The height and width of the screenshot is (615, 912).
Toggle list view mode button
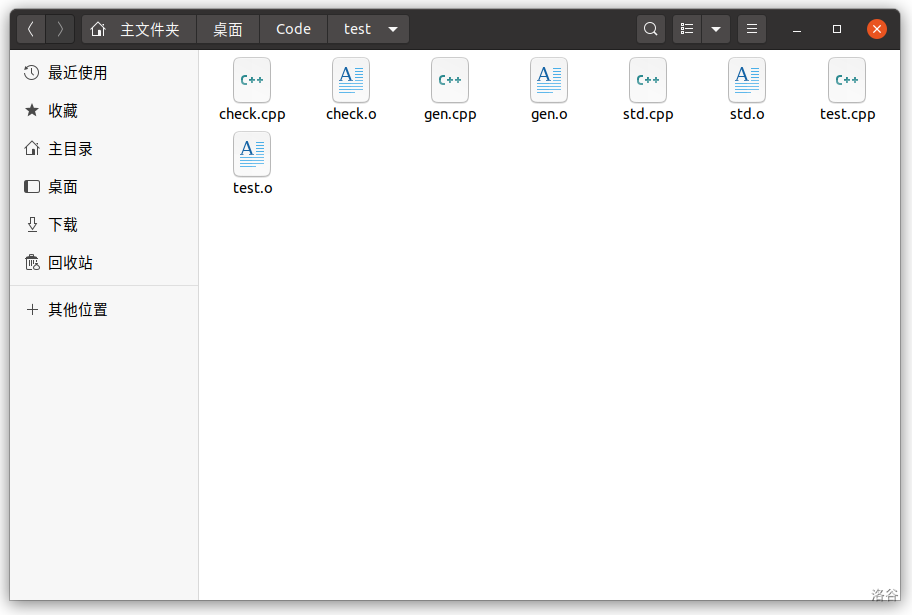click(687, 29)
